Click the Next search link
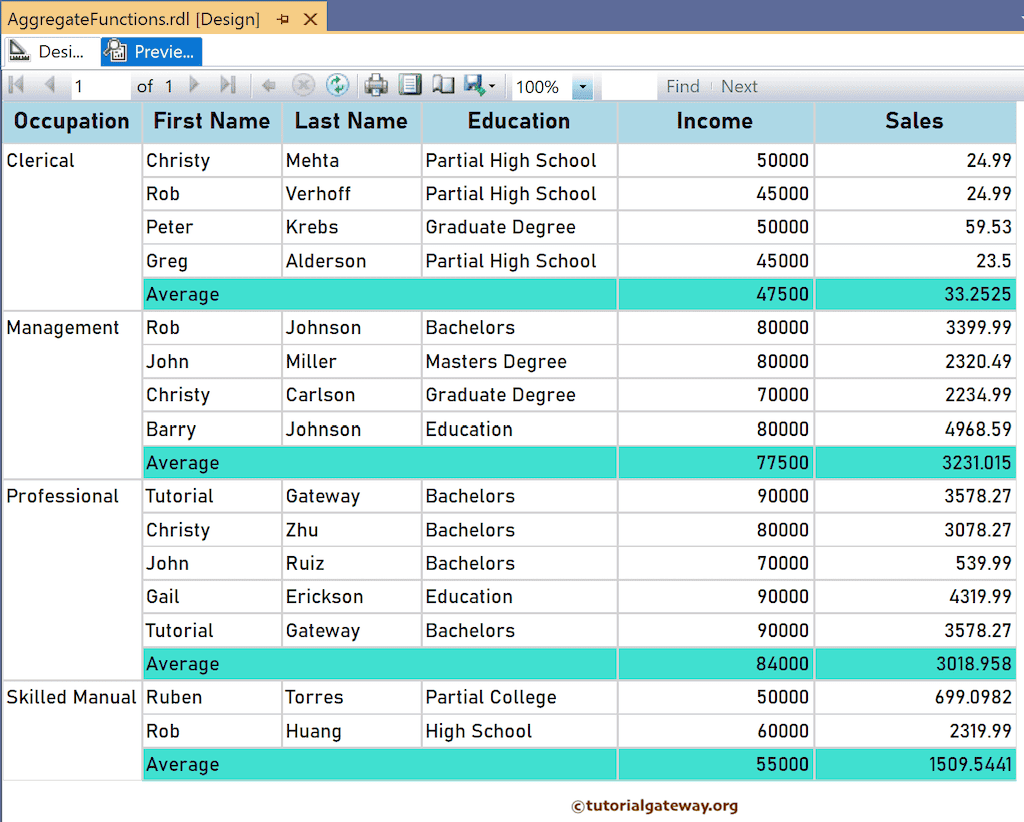The height and width of the screenshot is (822, 1024). pyautogui.click(x=739, y=86)
